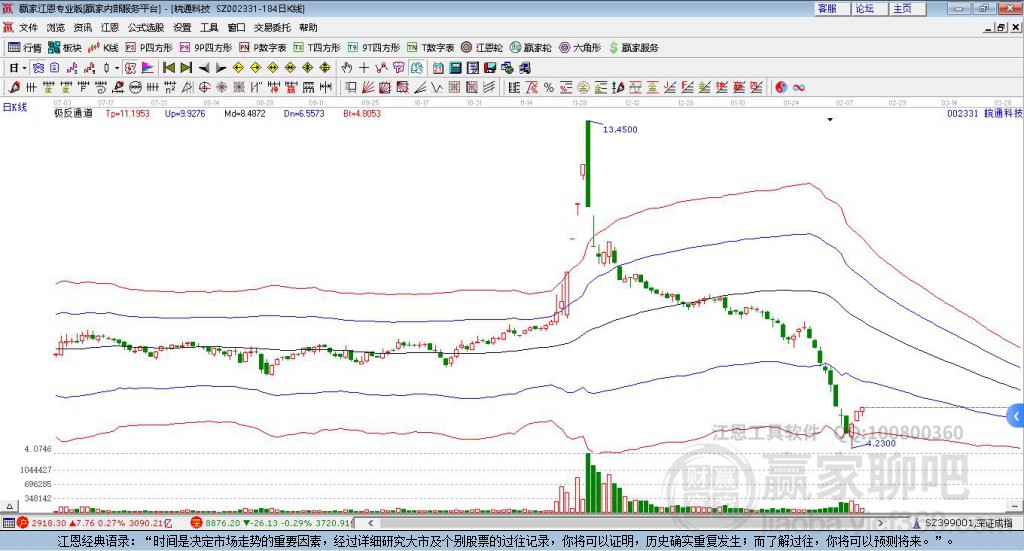The width and height of the screenshot is (1024, 551).
Task: Open the 六角形 hexagon tool
Action: (580, 48)
